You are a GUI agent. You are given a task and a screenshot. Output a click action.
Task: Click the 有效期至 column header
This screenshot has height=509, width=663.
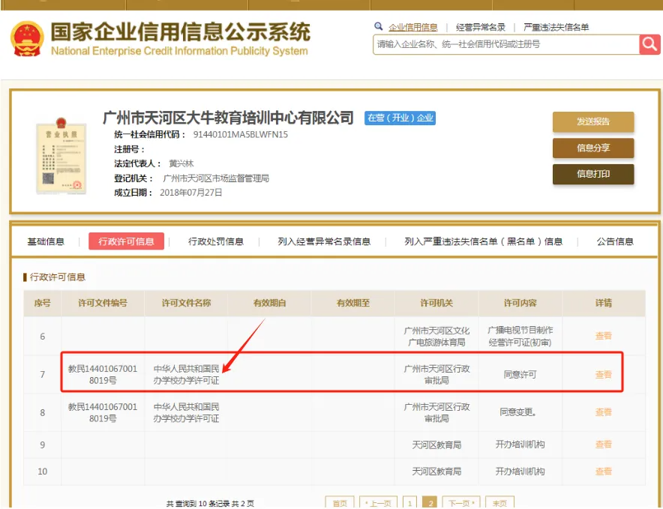tap(353, 303)
